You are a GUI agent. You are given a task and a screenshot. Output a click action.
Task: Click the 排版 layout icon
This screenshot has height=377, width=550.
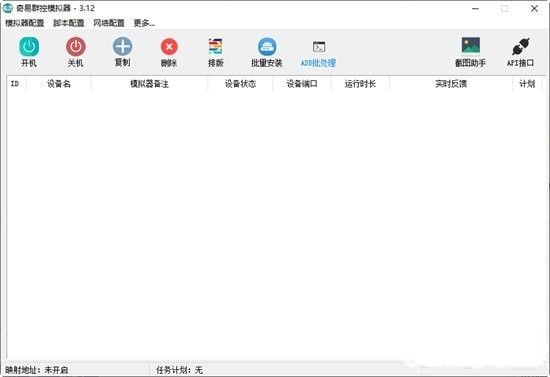(x=215, y=46)
